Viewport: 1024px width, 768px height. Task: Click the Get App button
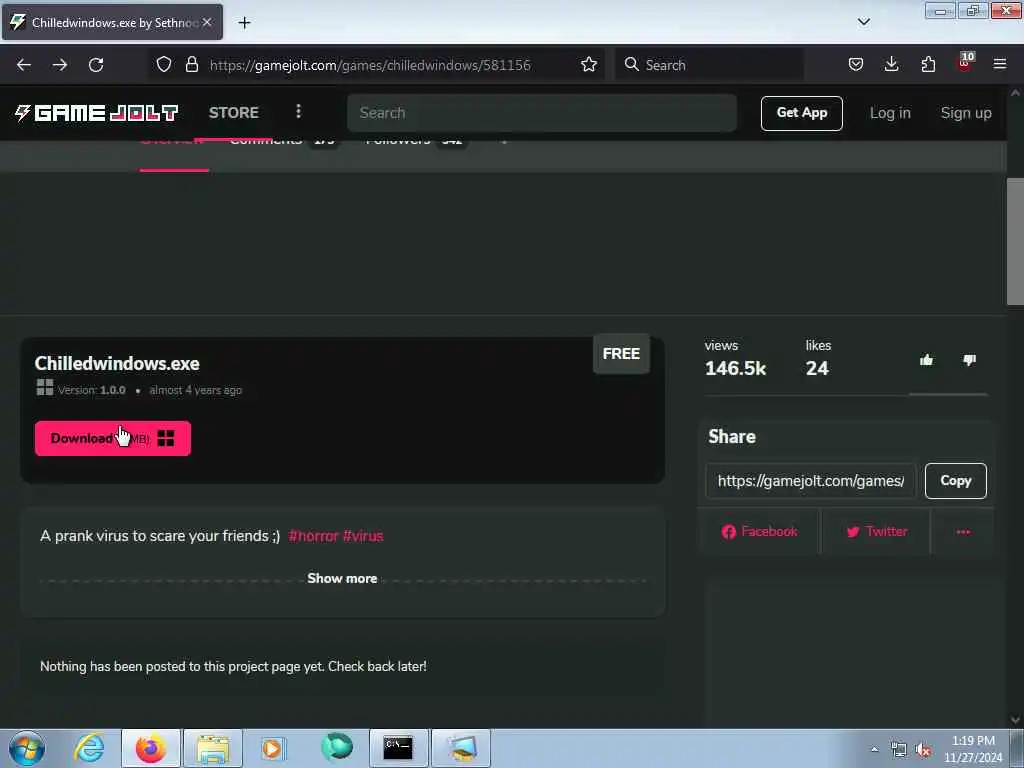point(801,113)
